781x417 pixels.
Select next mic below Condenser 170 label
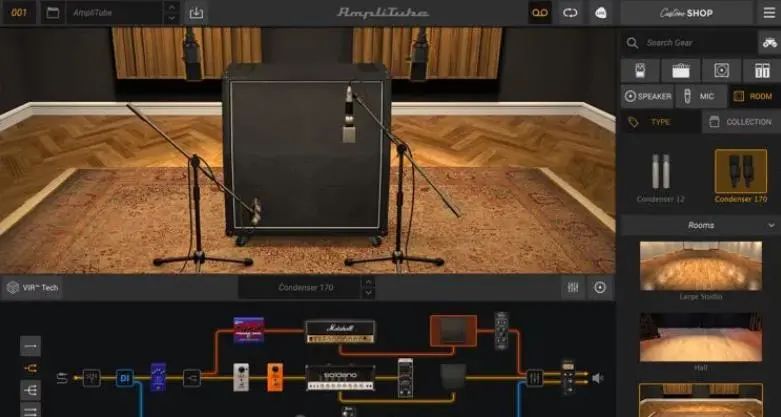[368, 293]
